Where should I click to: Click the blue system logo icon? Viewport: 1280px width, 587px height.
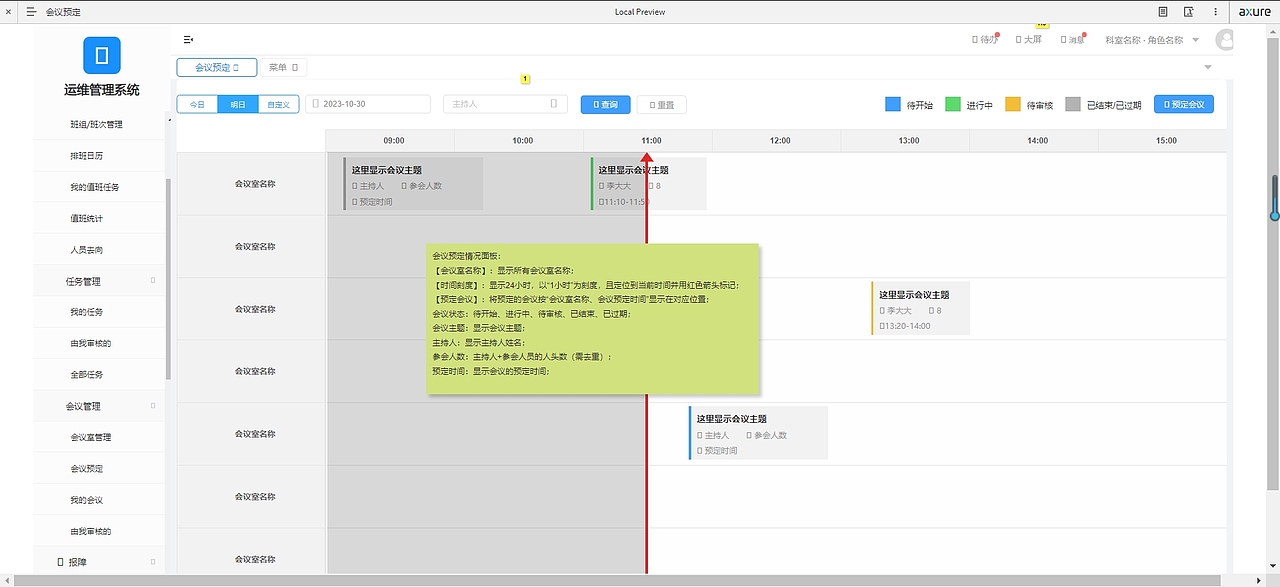[102, 55]
